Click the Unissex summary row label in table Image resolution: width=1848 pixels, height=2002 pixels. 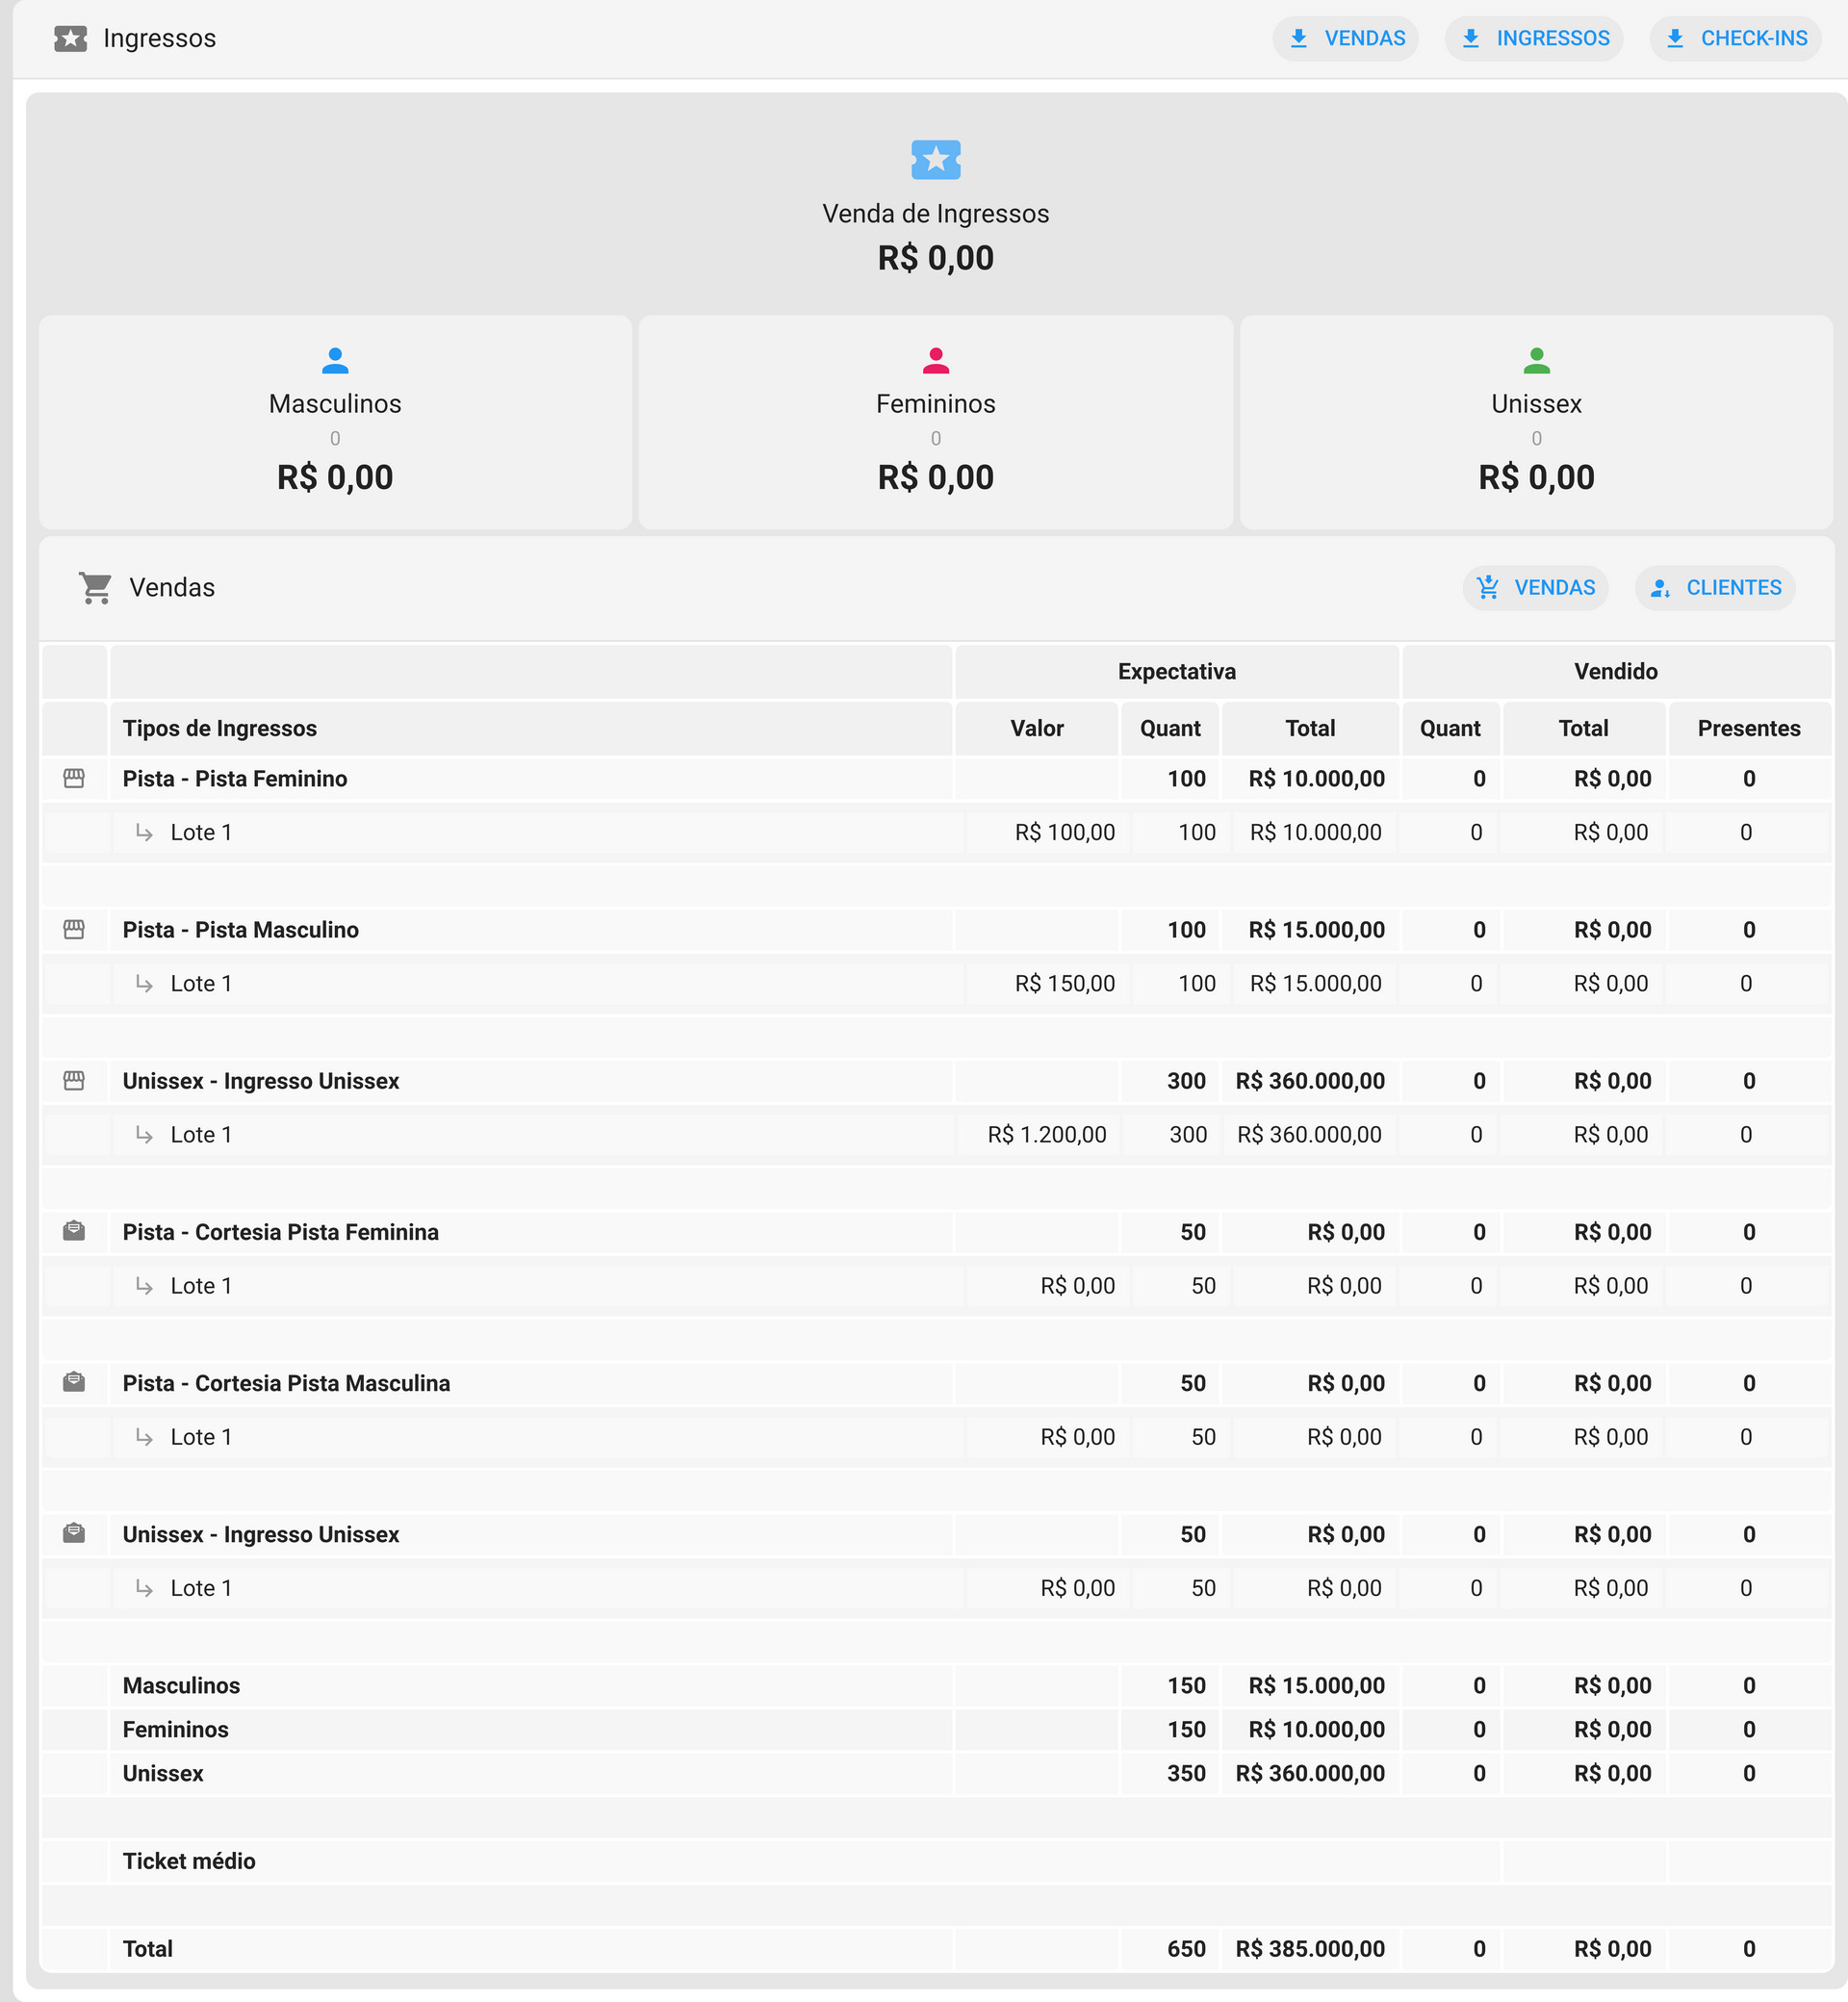(x=163, y=1773)
